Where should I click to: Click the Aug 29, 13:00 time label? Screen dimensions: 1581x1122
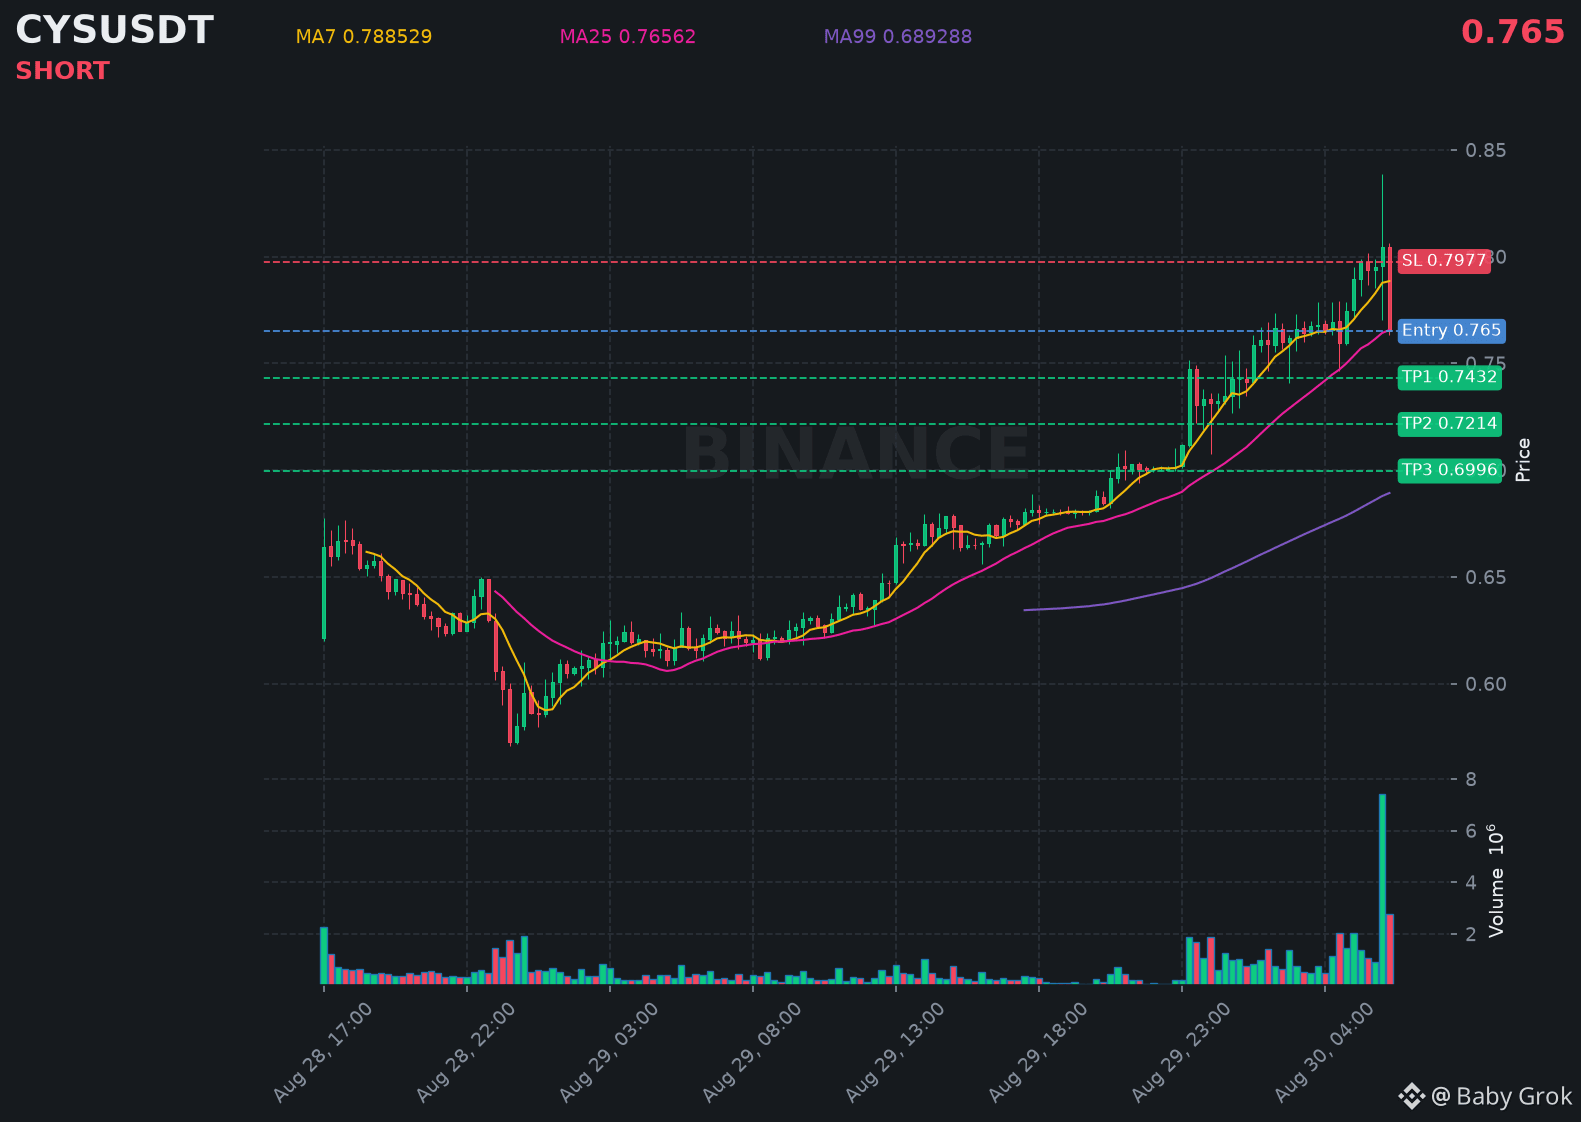tap(896, 1052)
